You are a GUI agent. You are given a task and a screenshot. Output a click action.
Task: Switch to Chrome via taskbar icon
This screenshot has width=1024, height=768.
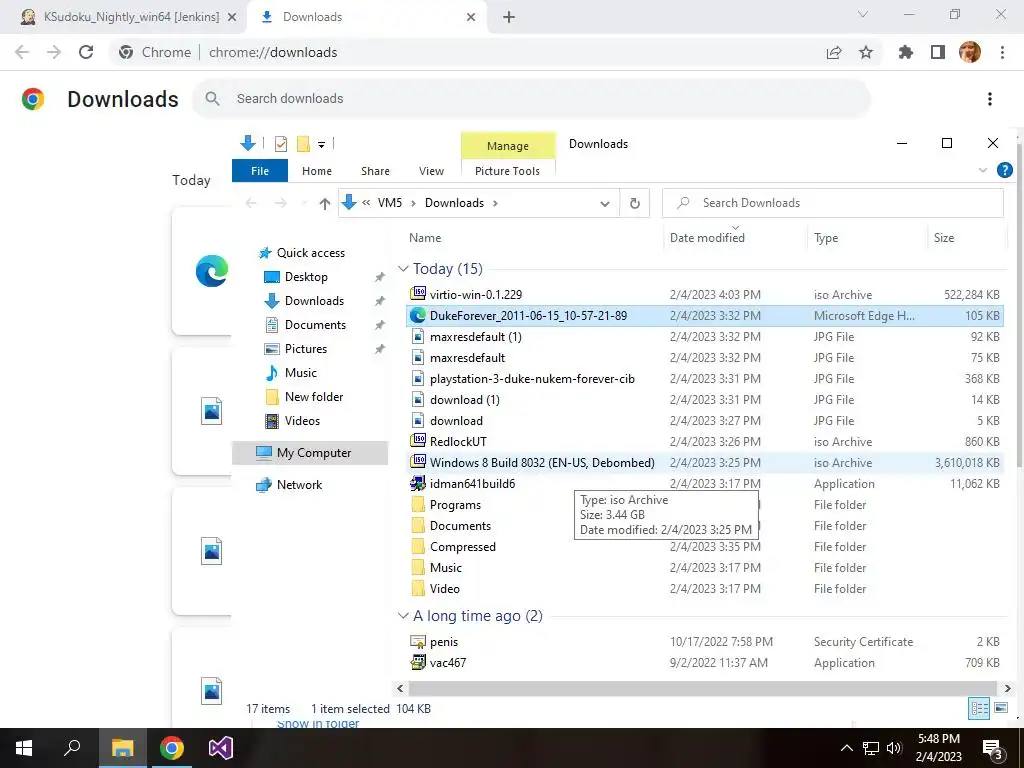pyautogui.click(x=172, y=748)
